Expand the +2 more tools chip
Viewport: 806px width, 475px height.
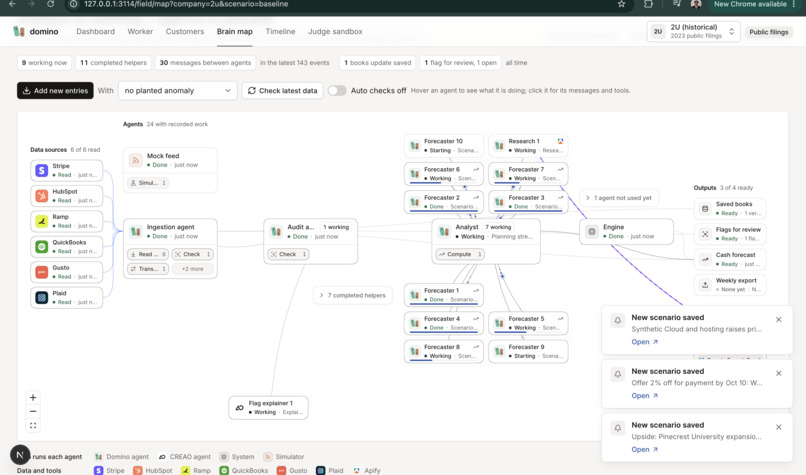(x=192, y=269)
